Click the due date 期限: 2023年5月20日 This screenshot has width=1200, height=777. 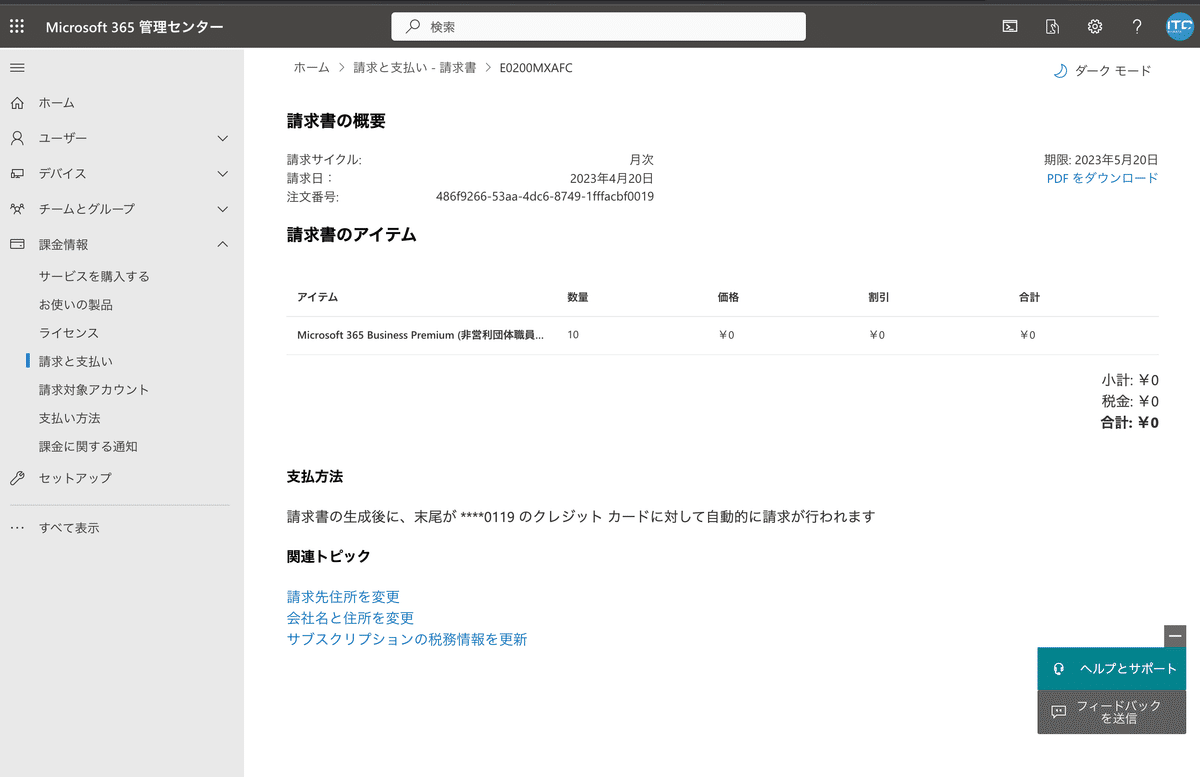click(x=1101, y=159)
